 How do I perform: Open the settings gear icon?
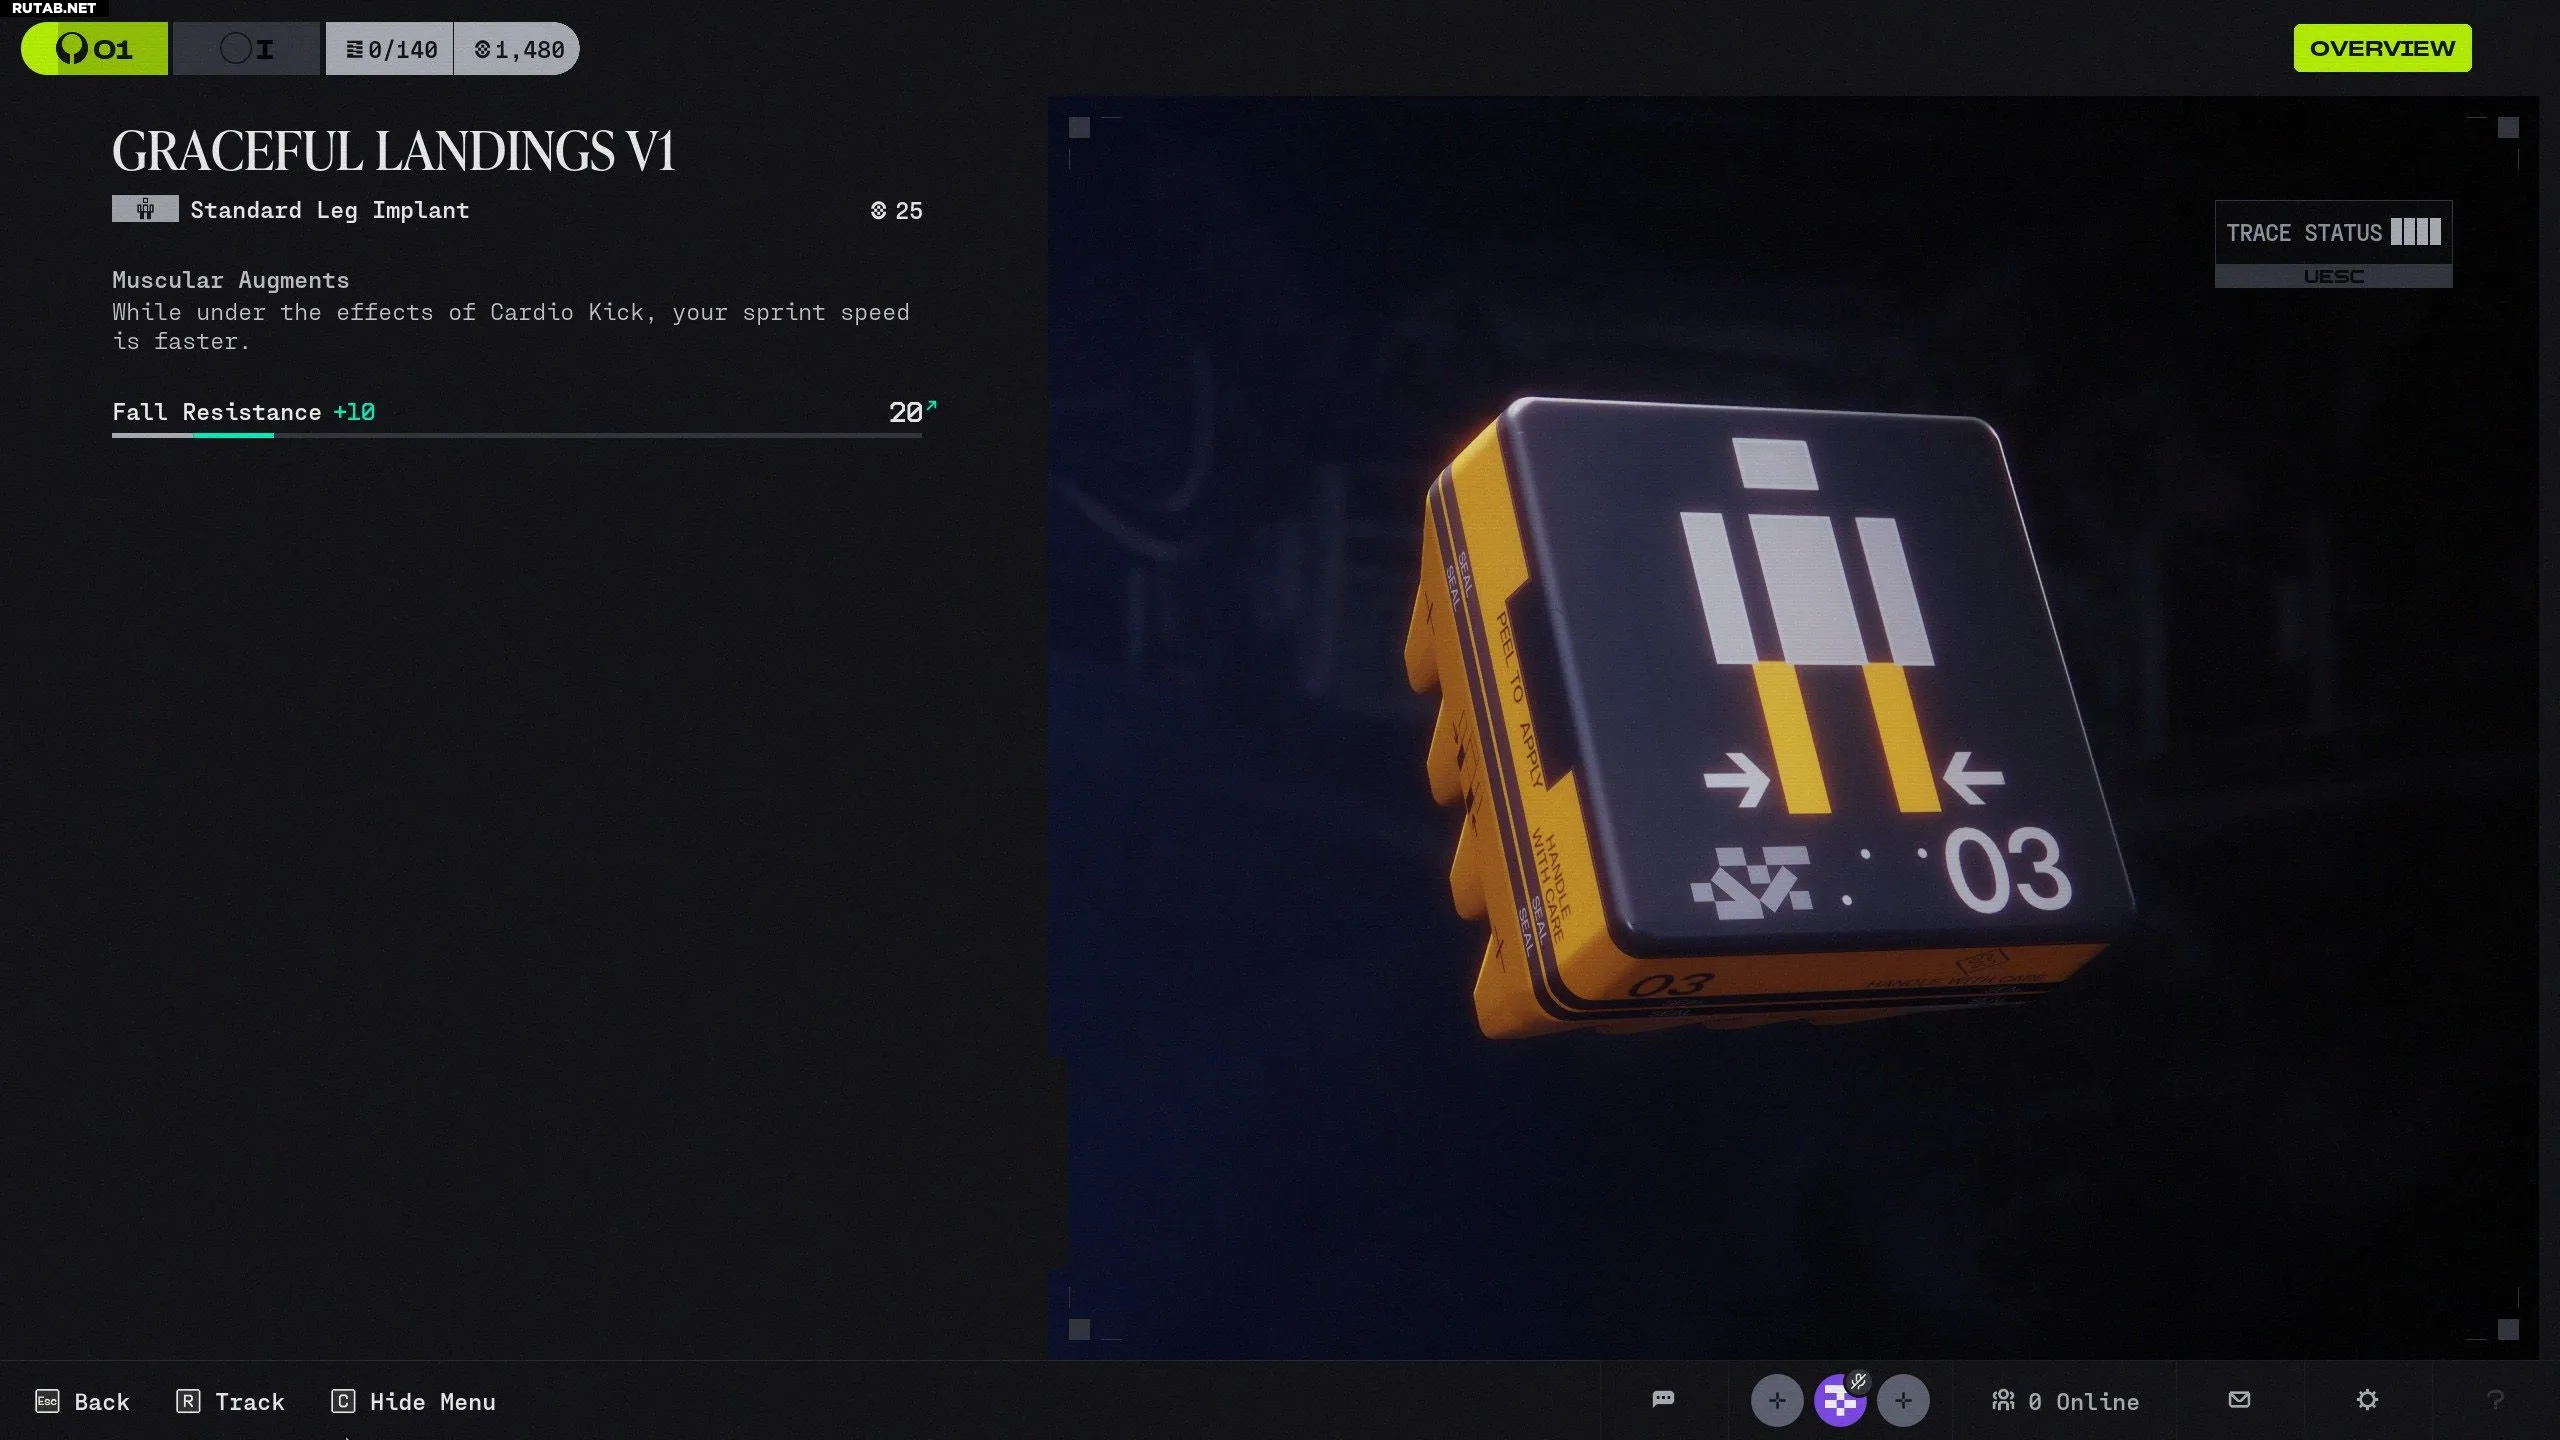[2367, 1400]
